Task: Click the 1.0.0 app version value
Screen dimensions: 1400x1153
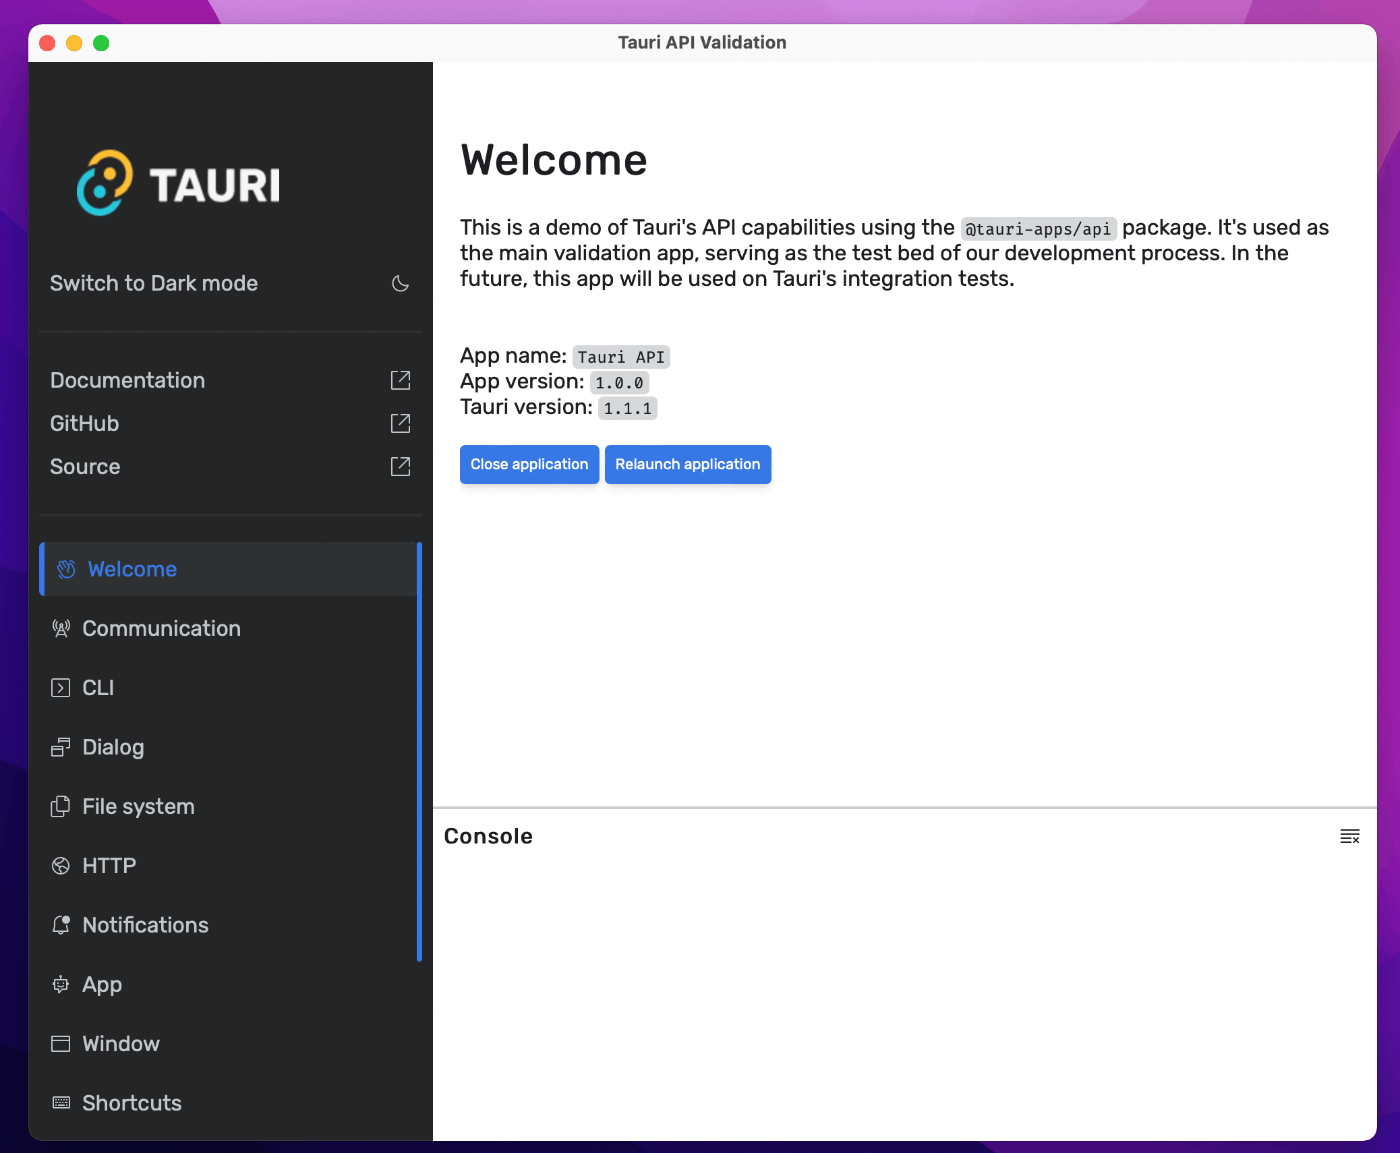Action: pos(619,383)
